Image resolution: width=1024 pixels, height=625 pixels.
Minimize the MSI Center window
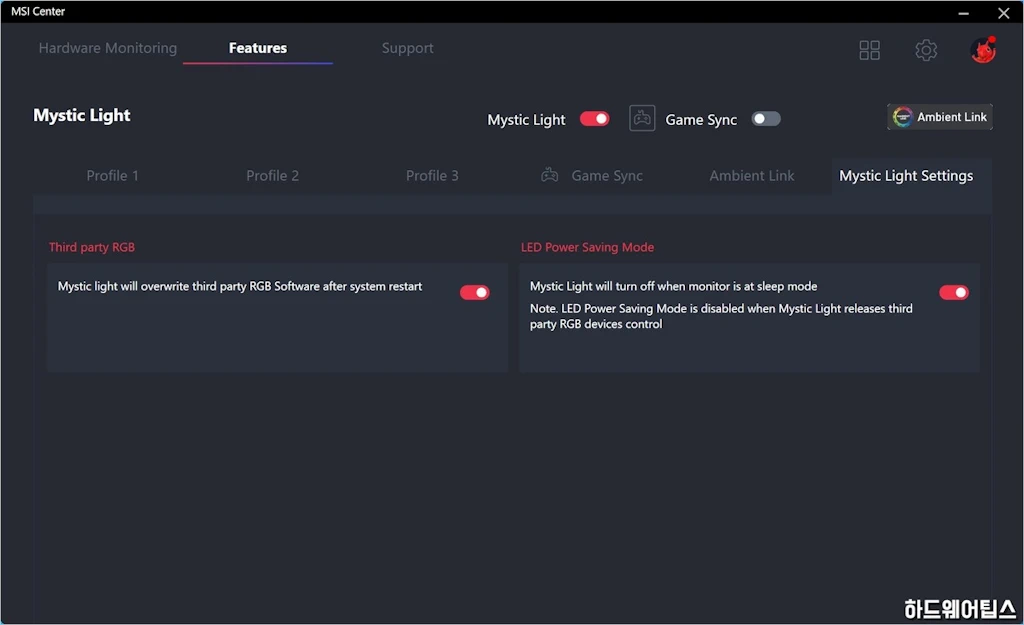(963, 12)
